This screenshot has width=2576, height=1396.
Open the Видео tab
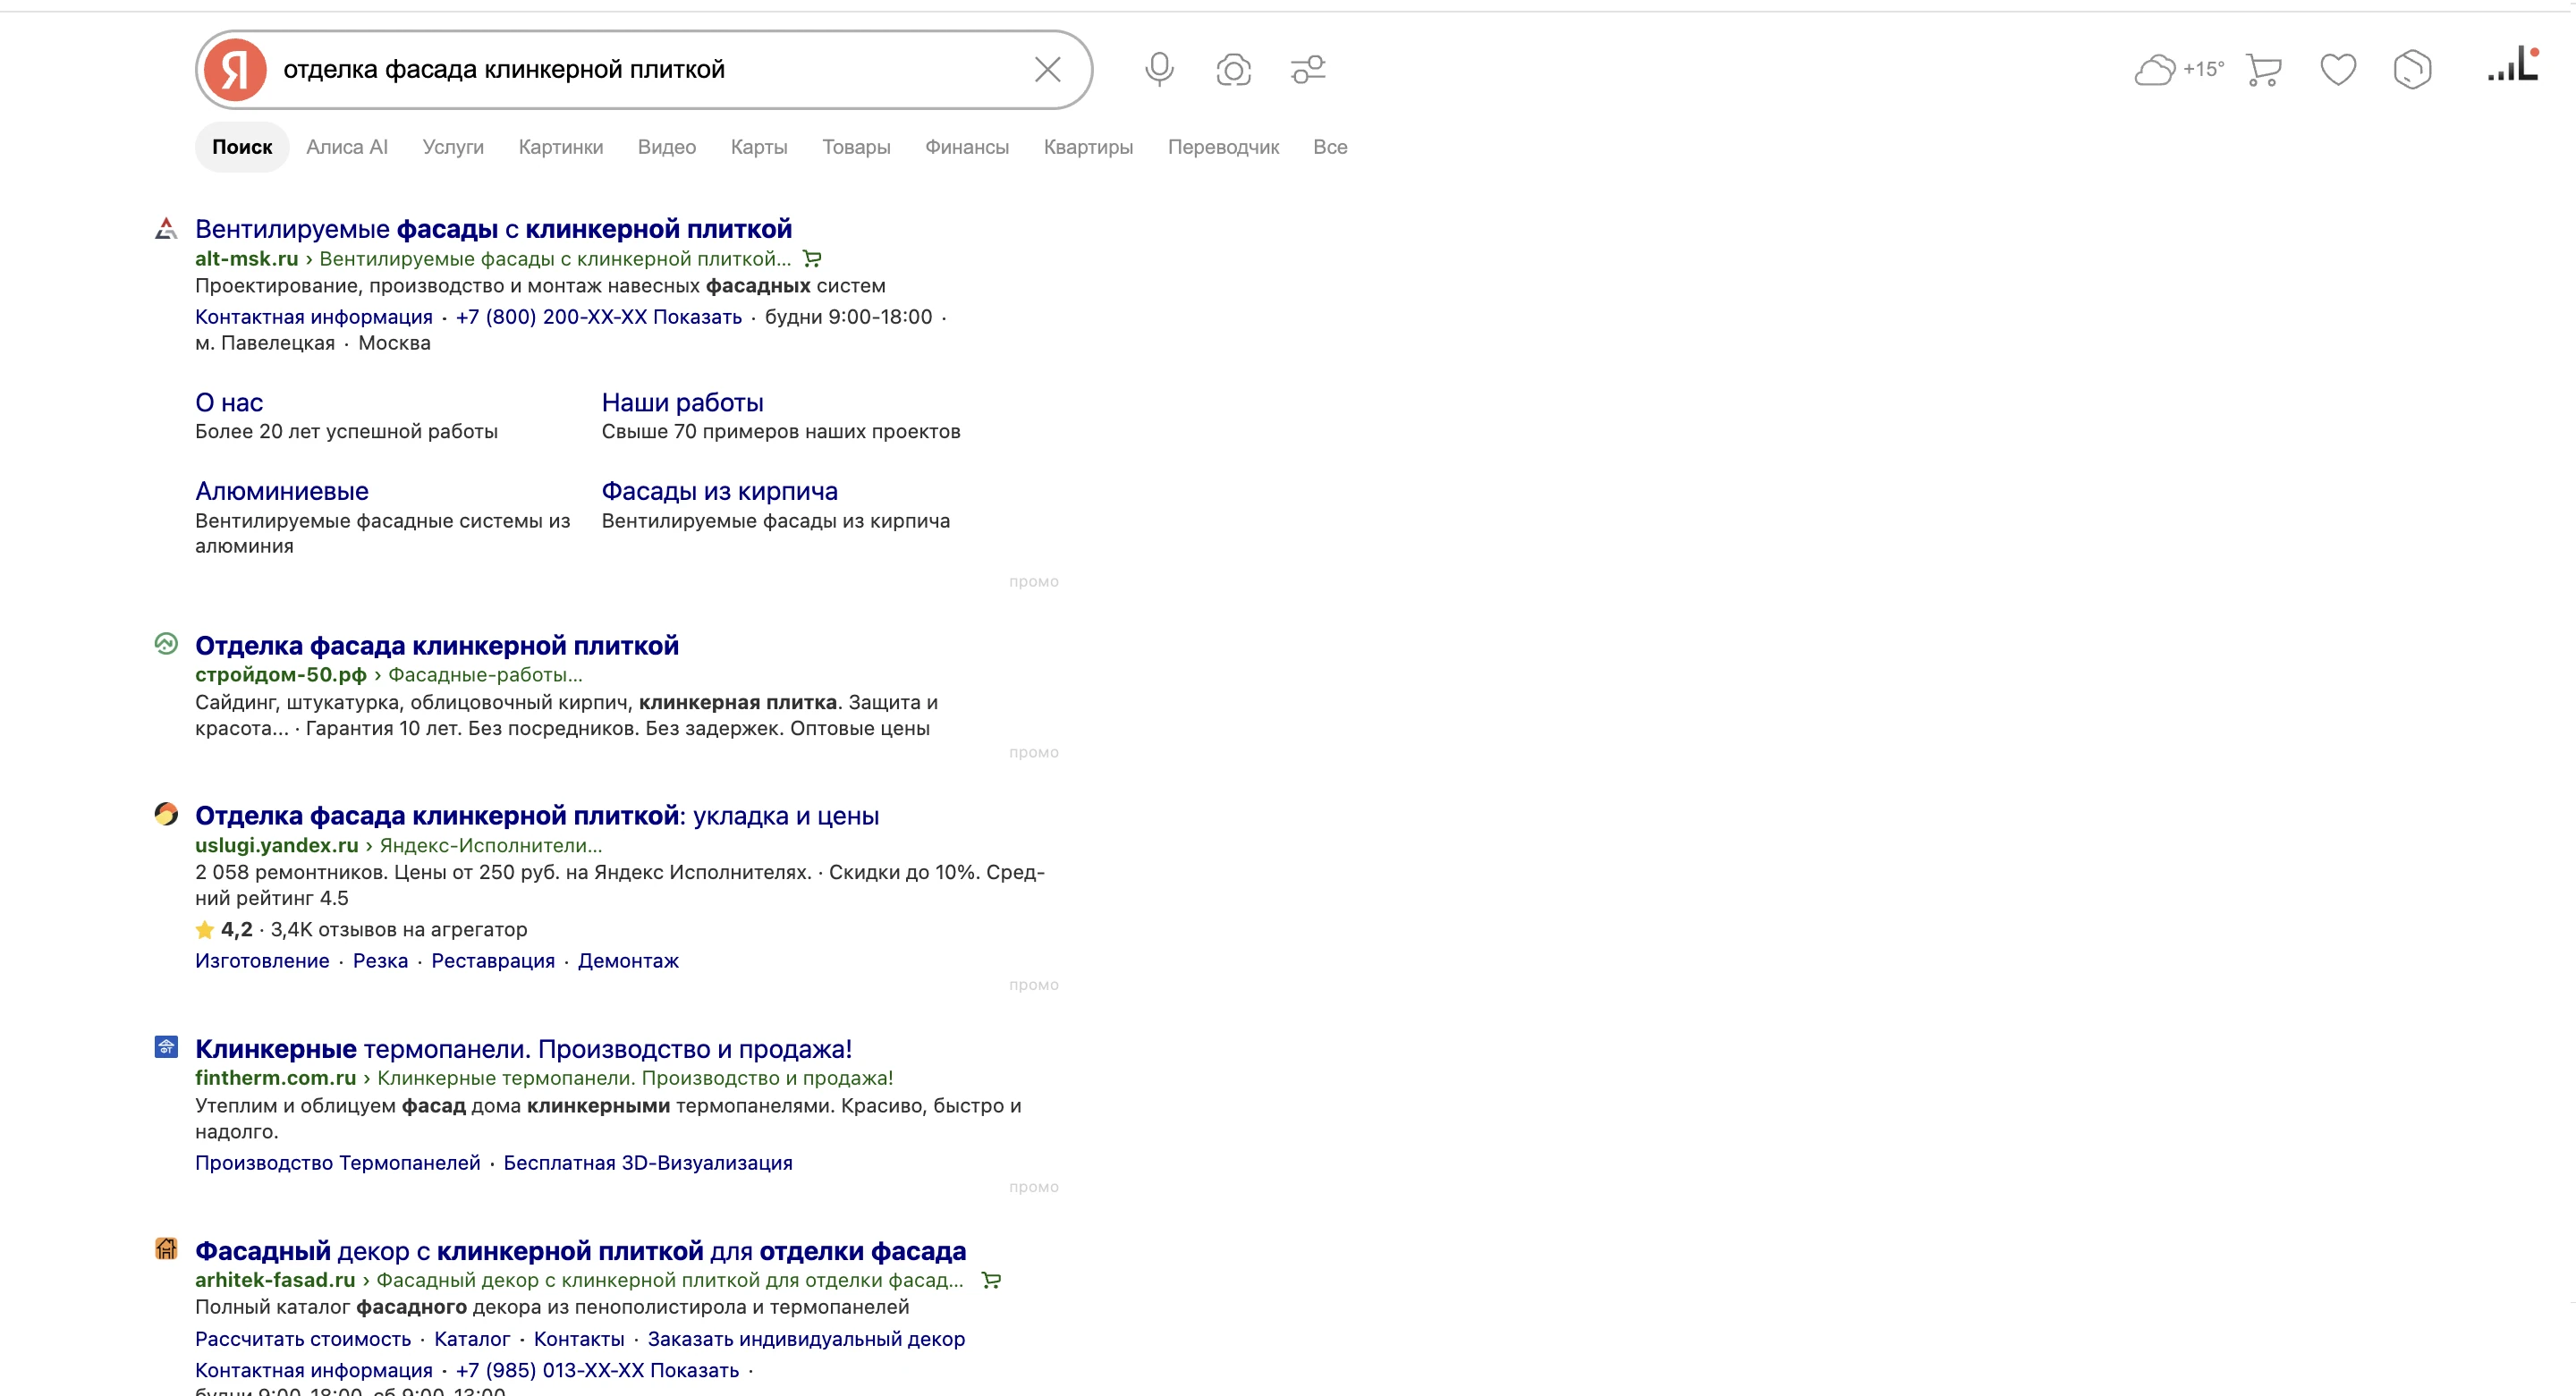click(667, 147)
